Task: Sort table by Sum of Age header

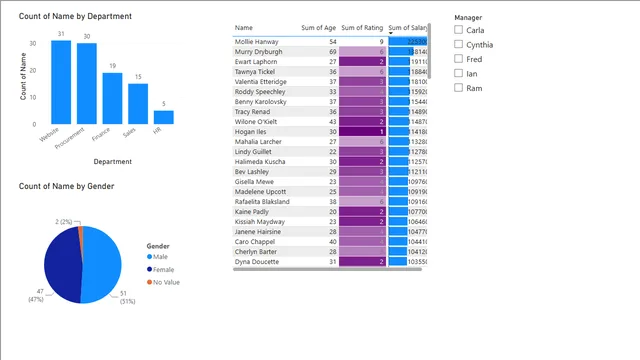Action: (318, 28)
